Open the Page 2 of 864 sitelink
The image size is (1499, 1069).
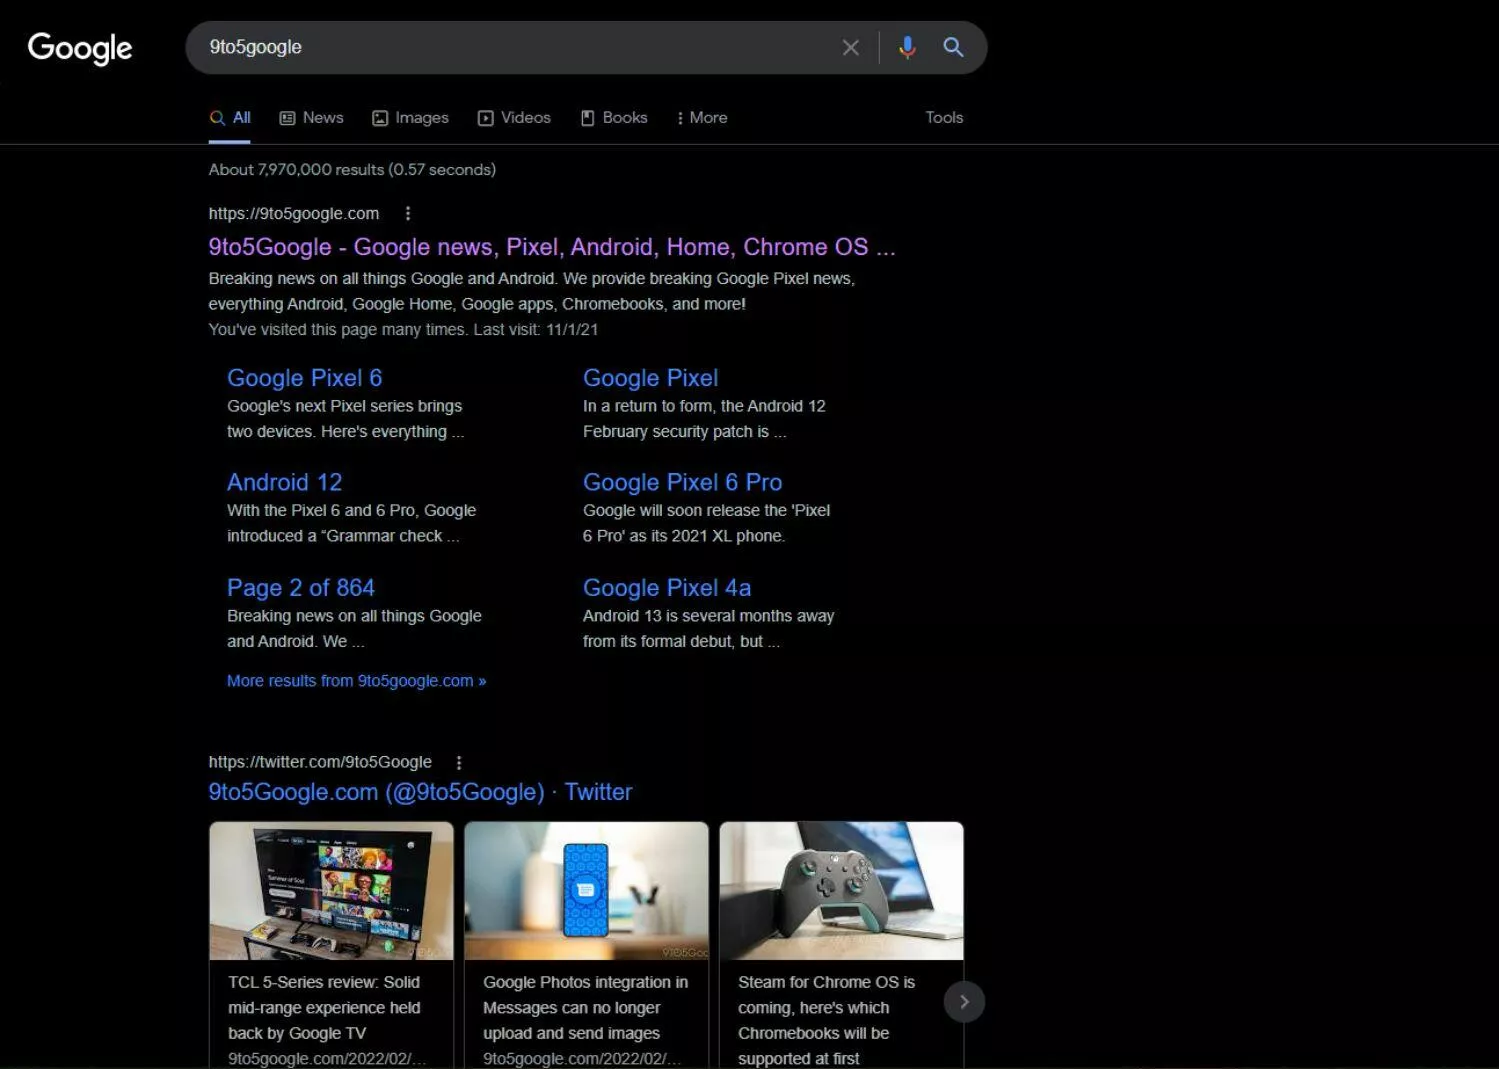tap(301, 588)
